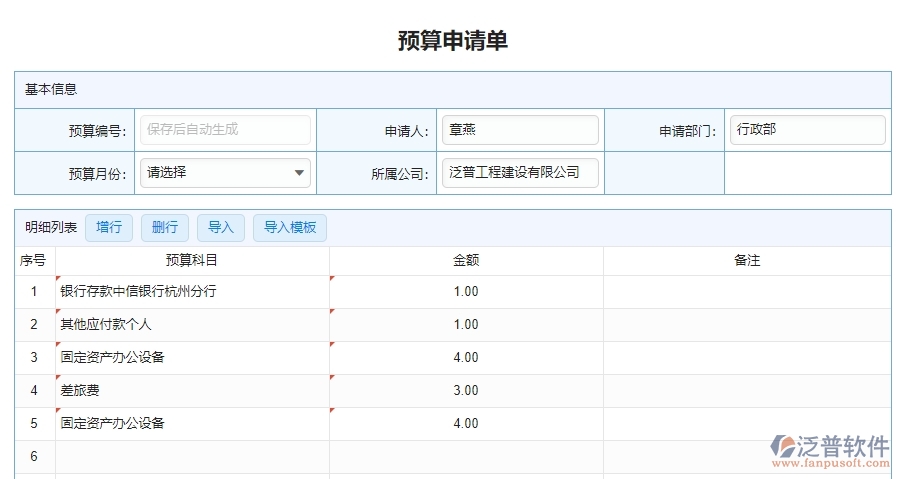Select the remarks cell of row 1
Screen dimensions: 900x479
click(747, 292)
